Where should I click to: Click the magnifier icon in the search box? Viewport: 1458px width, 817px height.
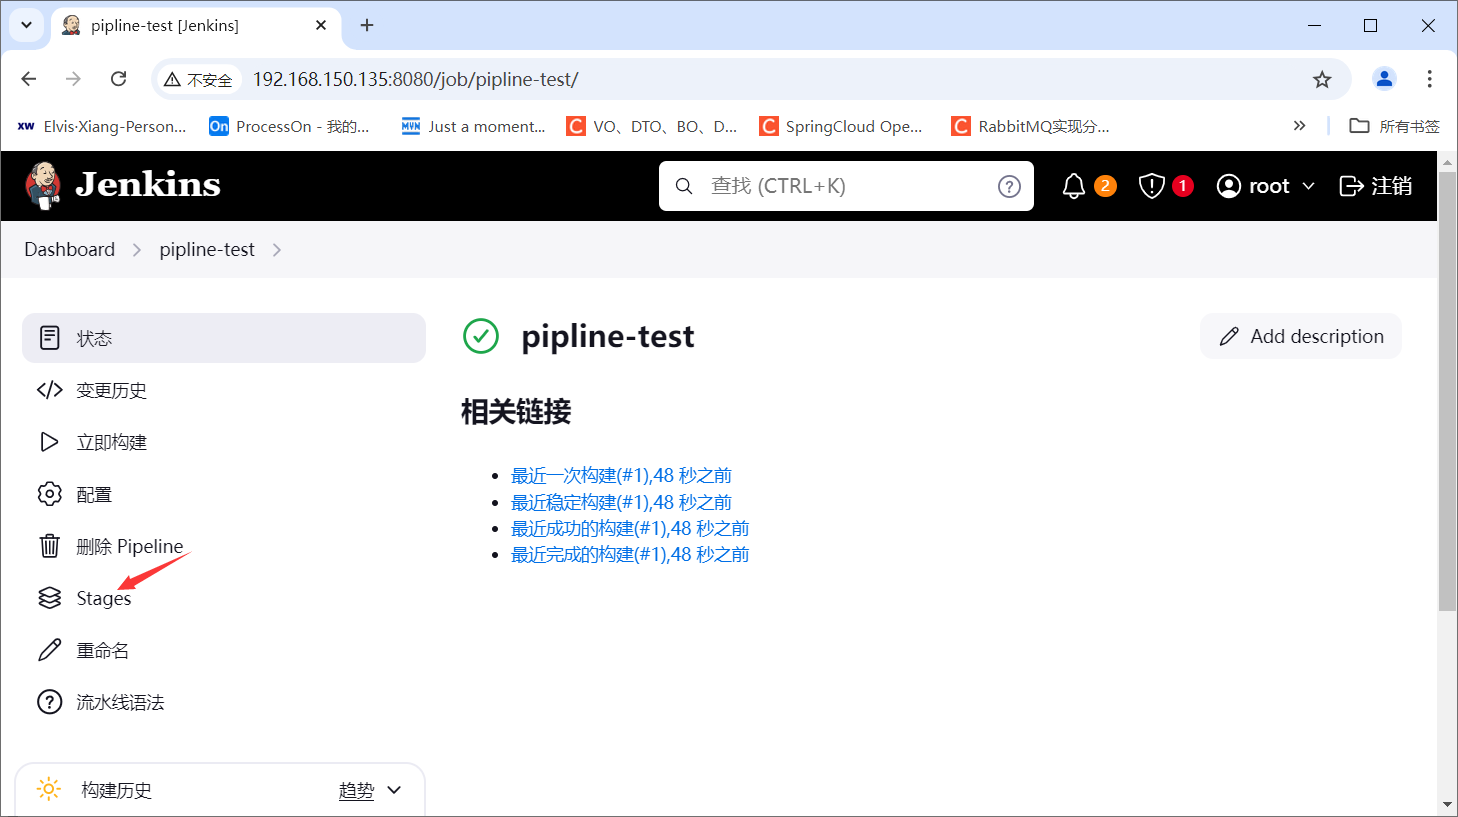click(x=684, y=186)
